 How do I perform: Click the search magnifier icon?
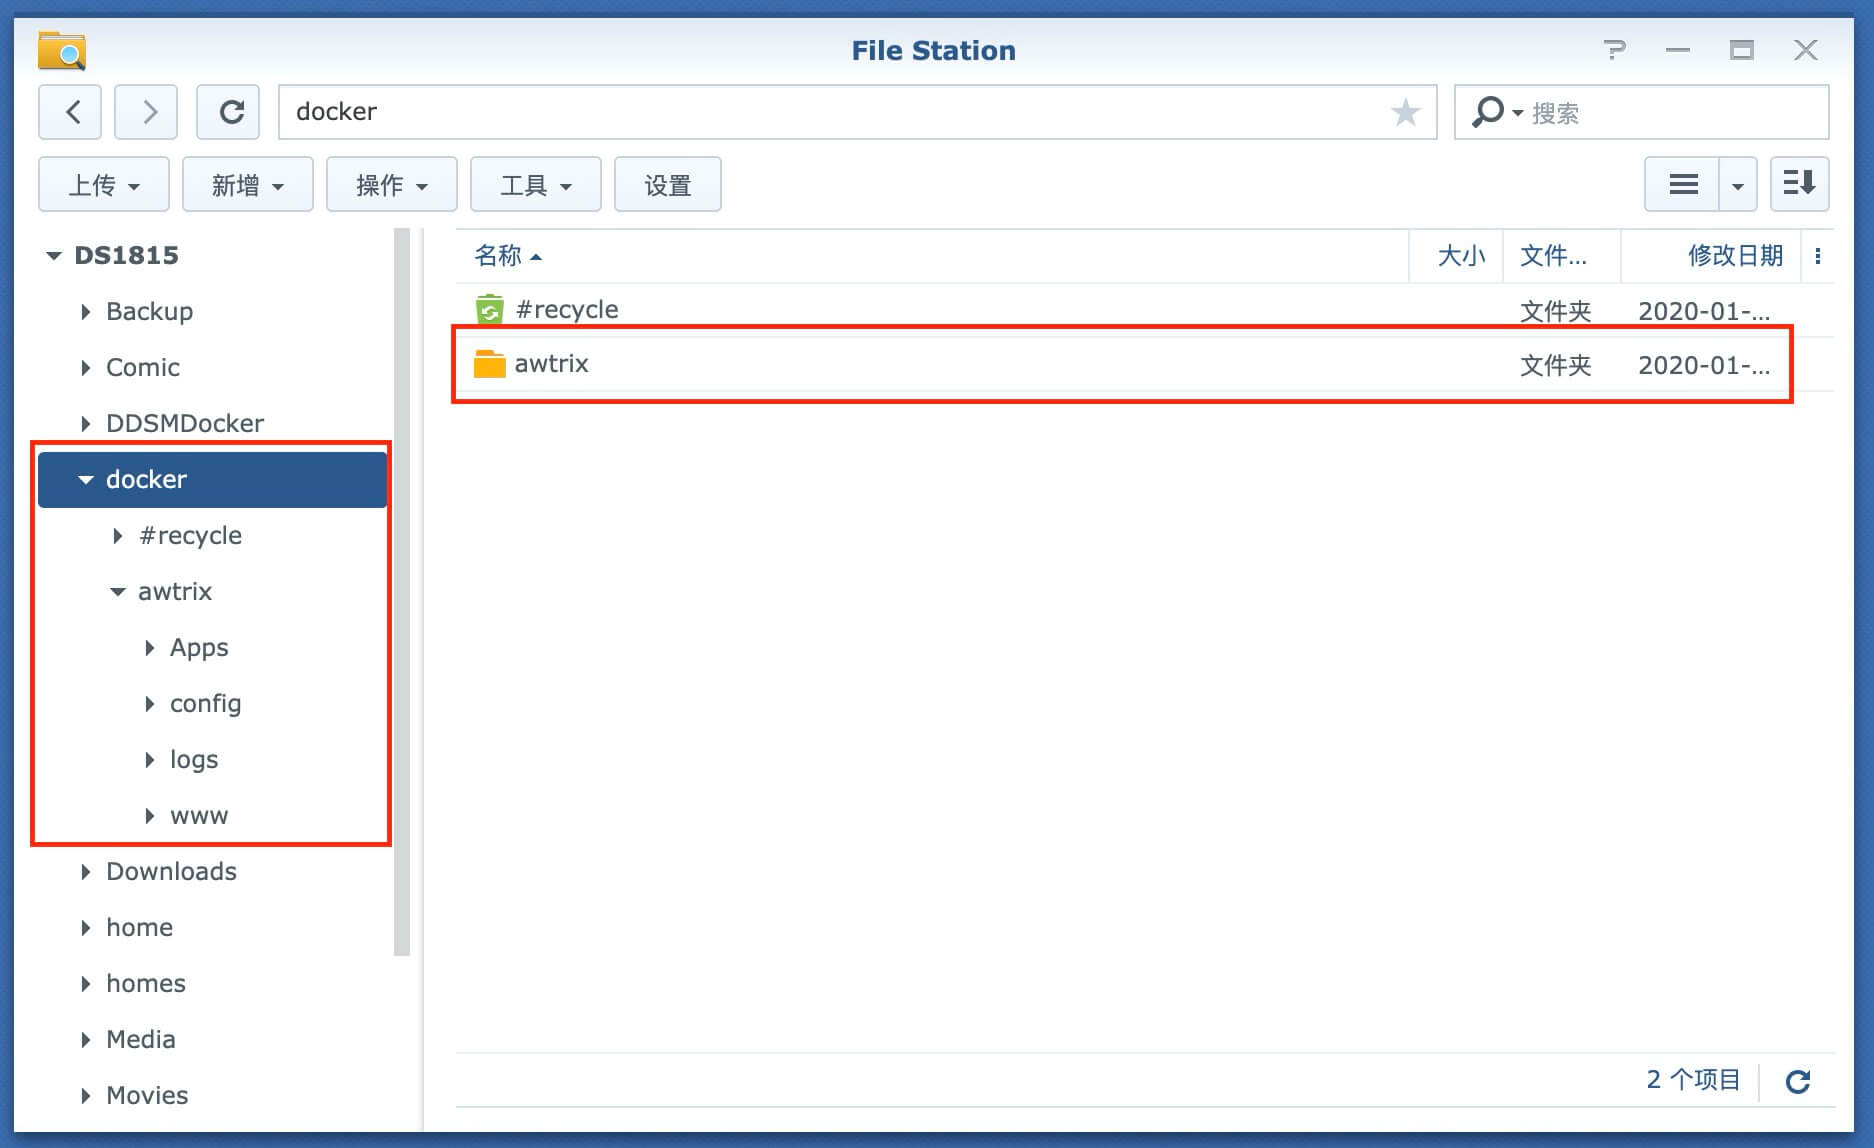click(1487, 112)
